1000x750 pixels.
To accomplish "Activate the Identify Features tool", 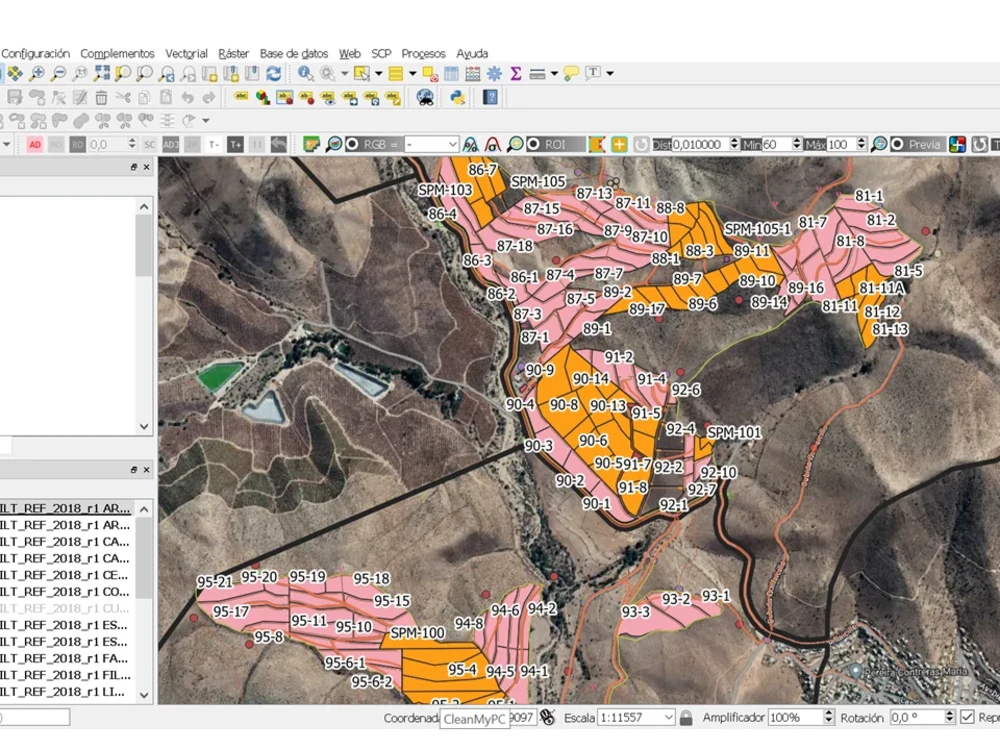I will (x=305, y=73).
